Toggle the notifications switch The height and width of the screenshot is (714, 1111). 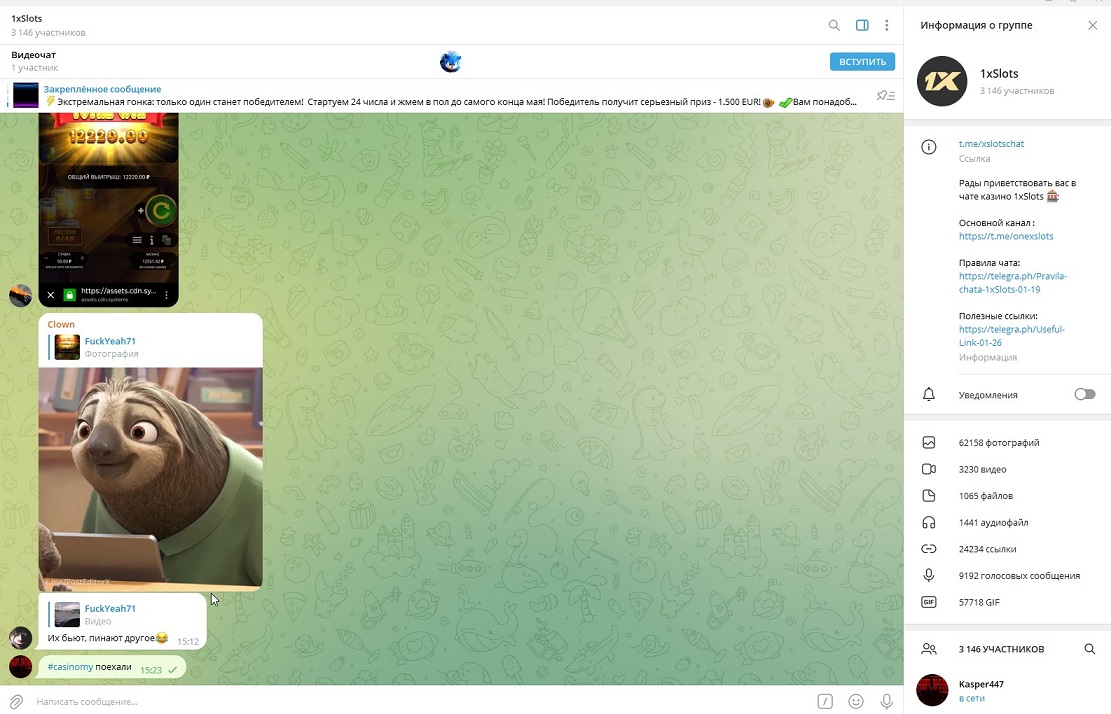(1085, 395)
